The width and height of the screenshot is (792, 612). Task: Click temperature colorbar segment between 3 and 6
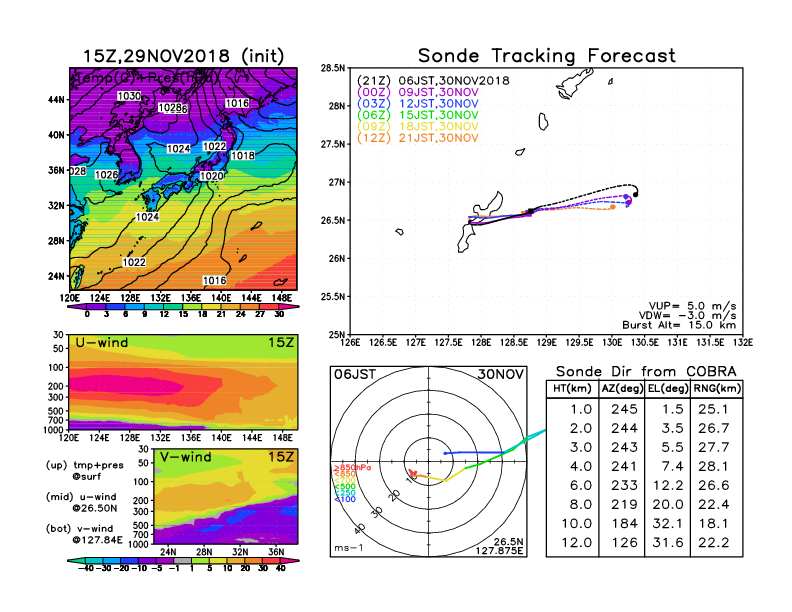(116, 306)
